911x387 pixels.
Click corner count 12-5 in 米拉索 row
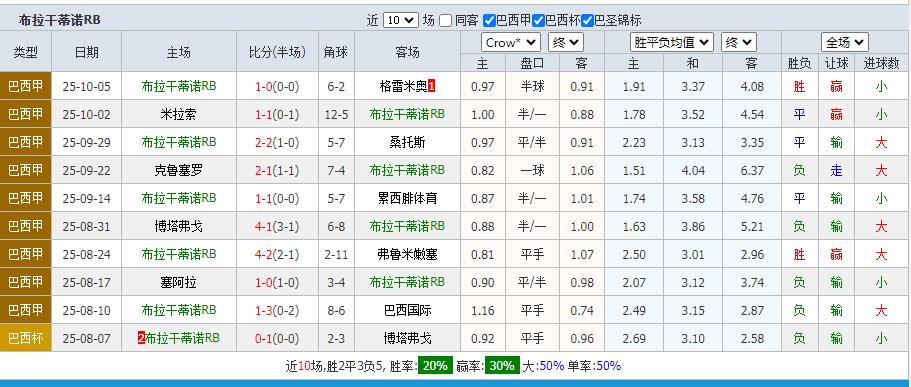tap(336, 114)
